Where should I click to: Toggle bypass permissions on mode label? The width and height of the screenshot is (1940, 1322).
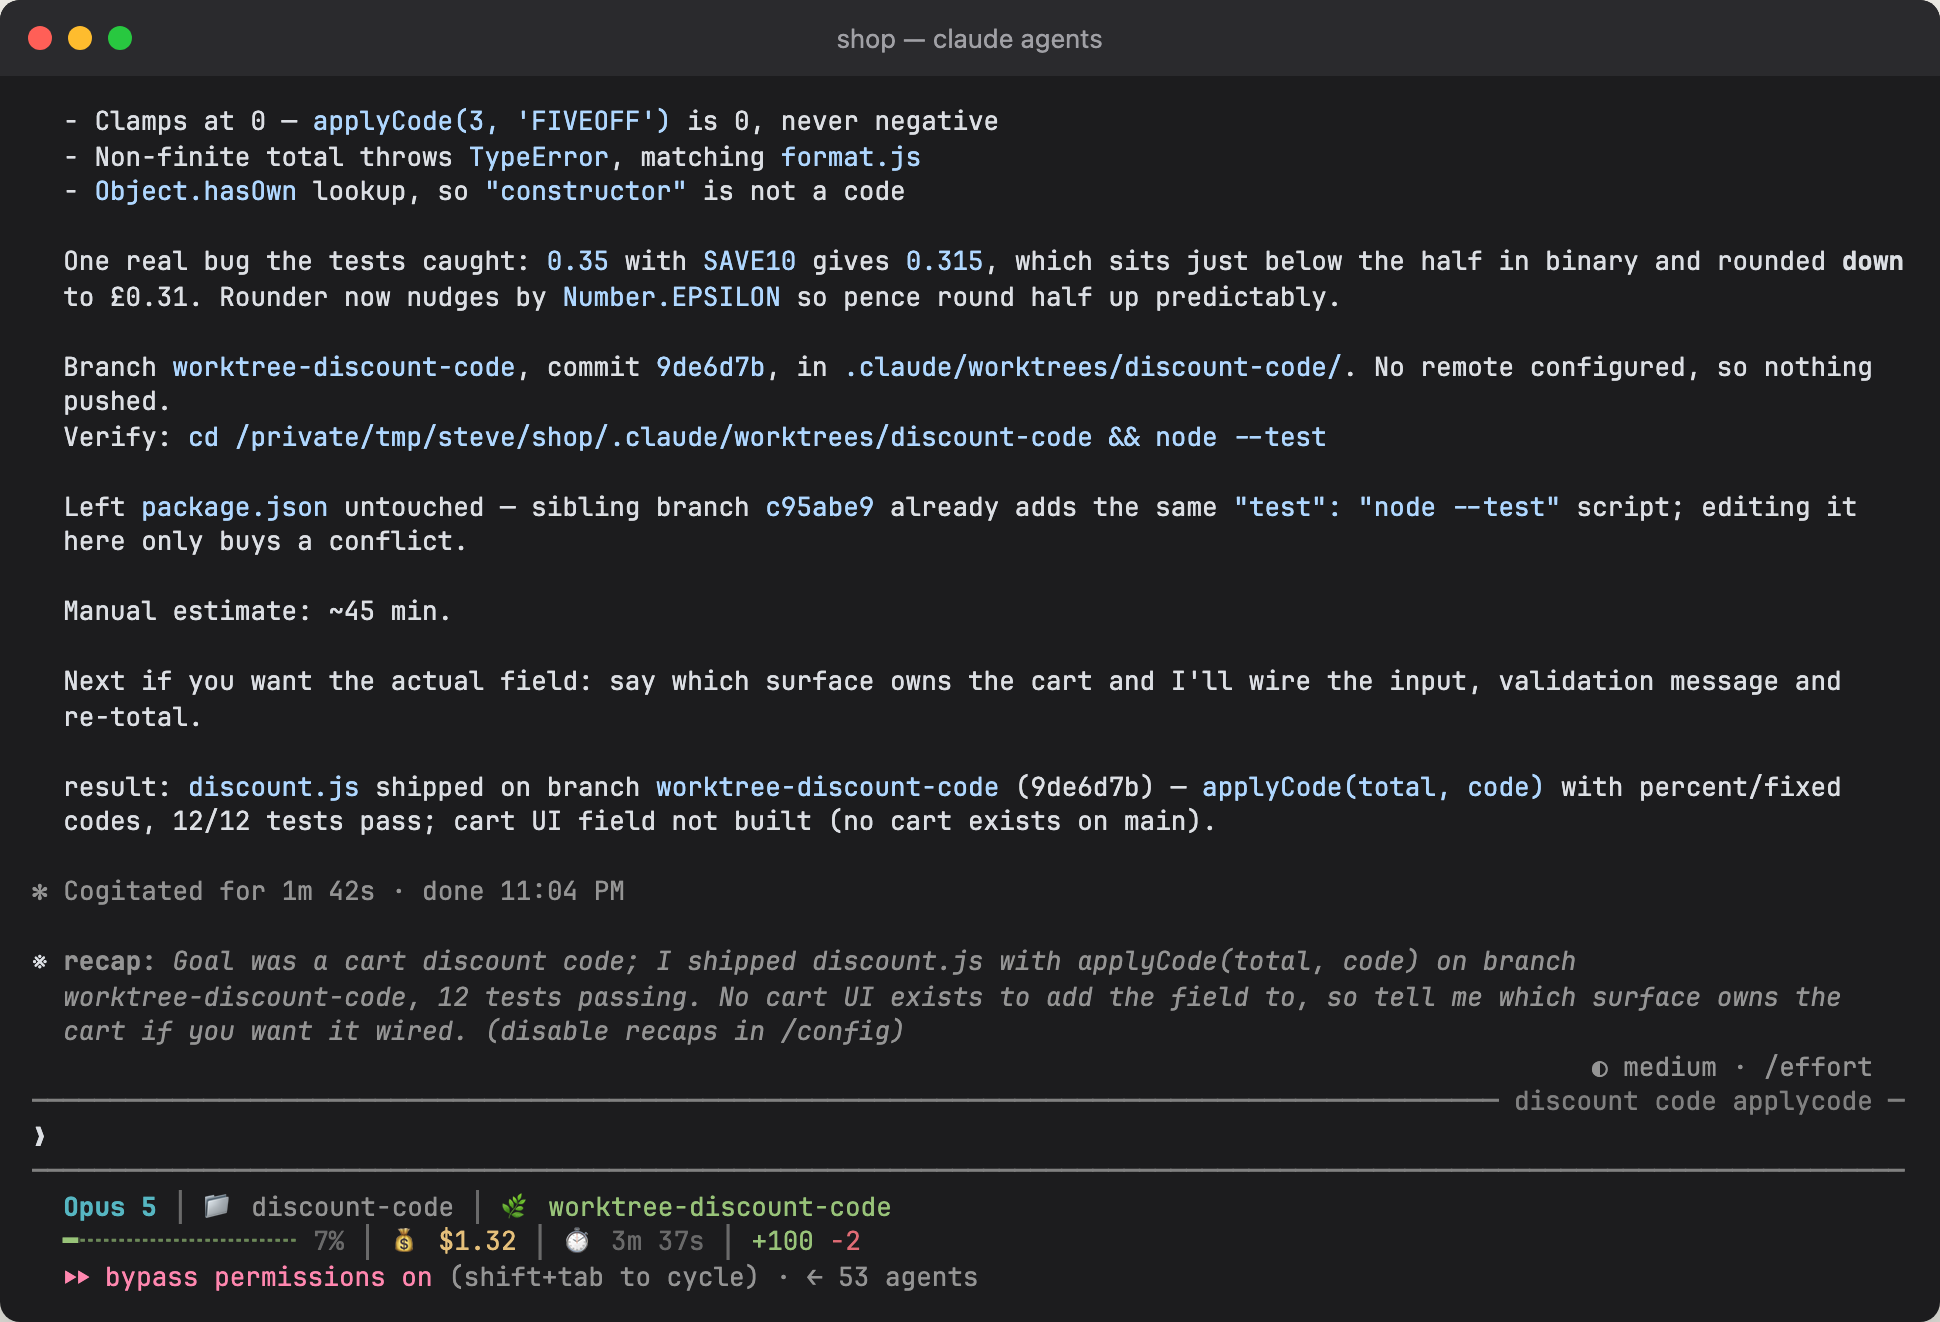[x=268, y=1277]
